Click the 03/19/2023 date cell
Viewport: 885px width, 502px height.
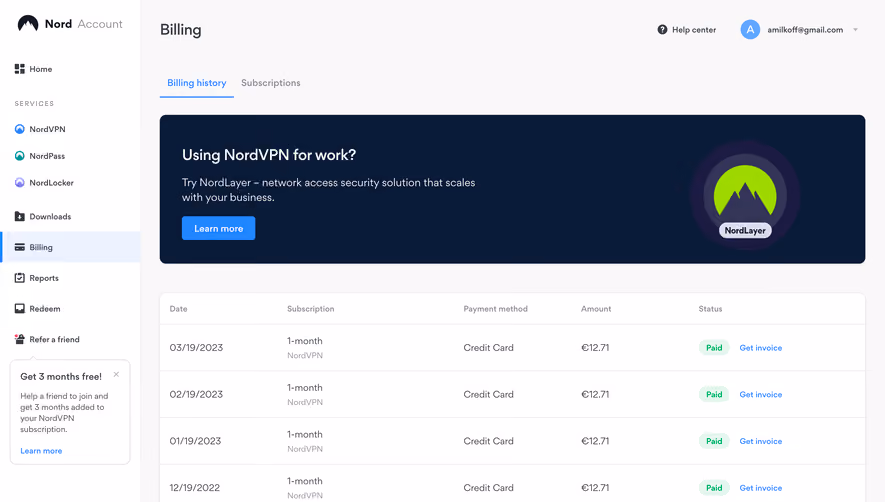[196, 348]
